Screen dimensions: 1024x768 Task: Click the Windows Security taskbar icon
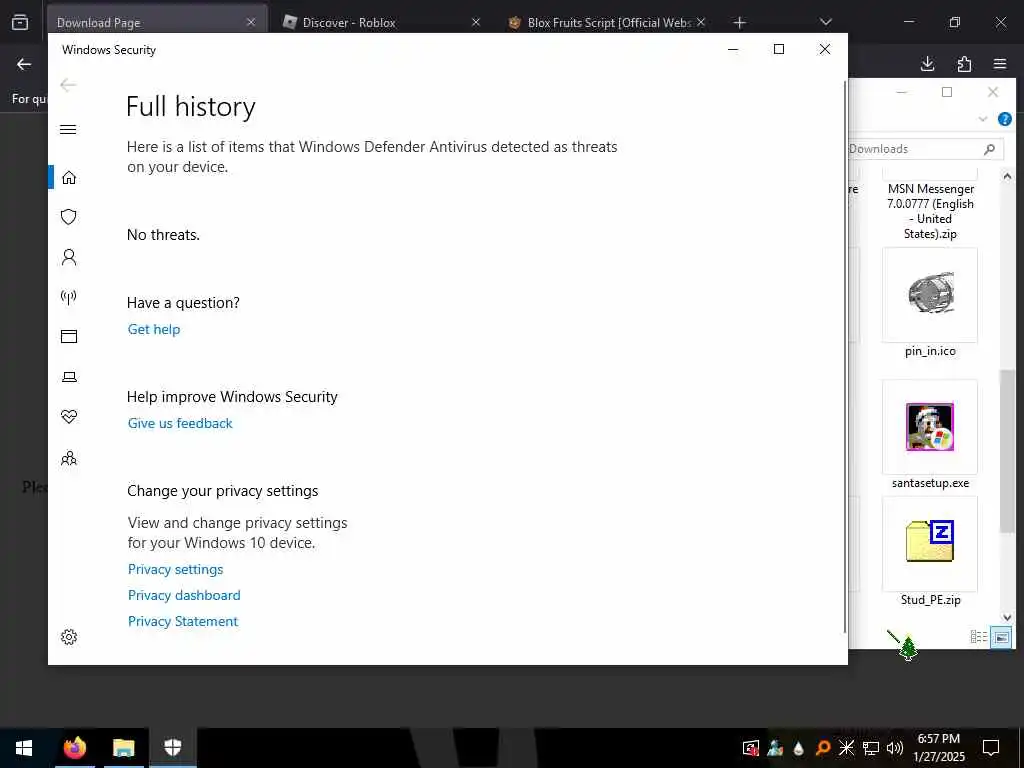pos(172,748)
